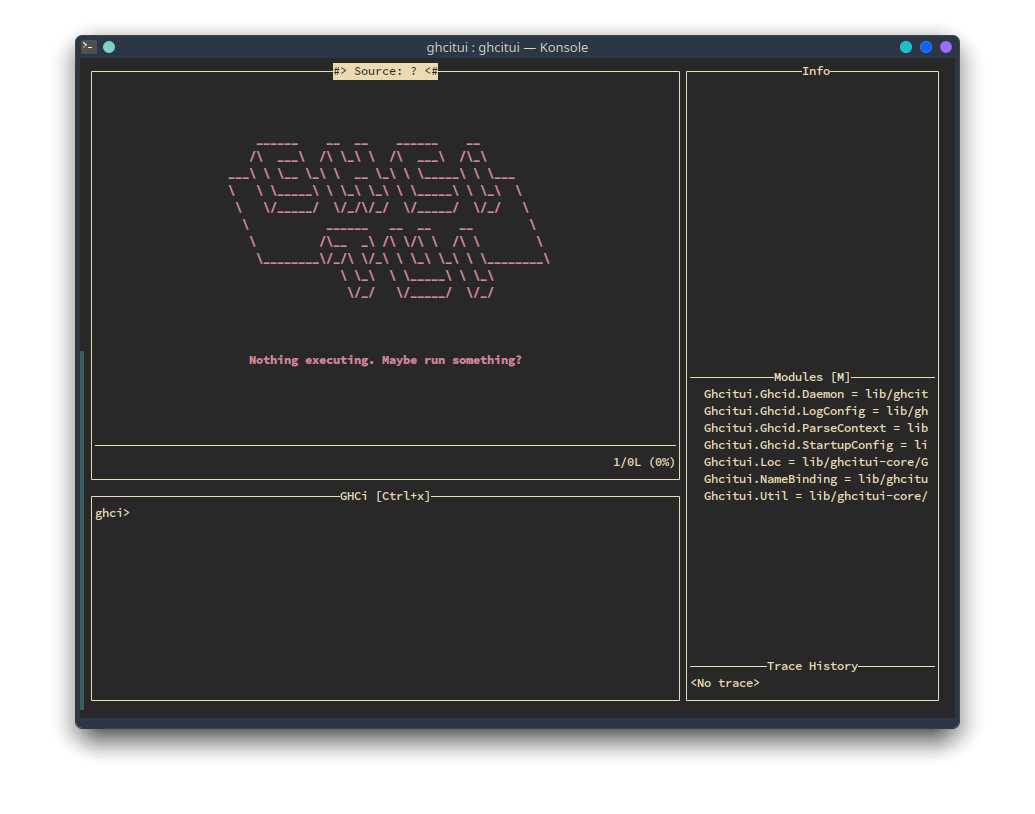Click the Konsole terminal icon in title bar
1035x814 pixels.
coord(89,47)
